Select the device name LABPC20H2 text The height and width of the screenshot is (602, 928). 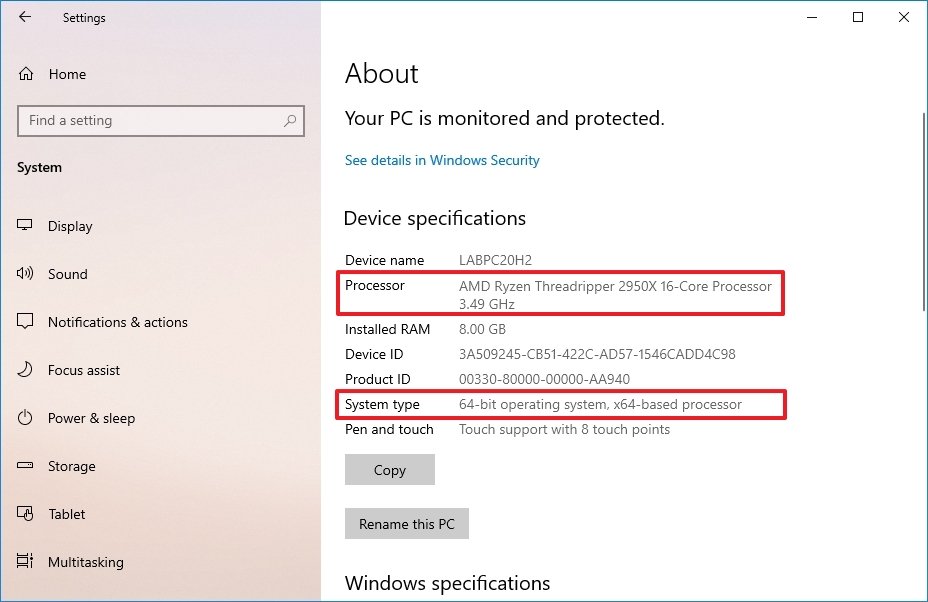495,260
